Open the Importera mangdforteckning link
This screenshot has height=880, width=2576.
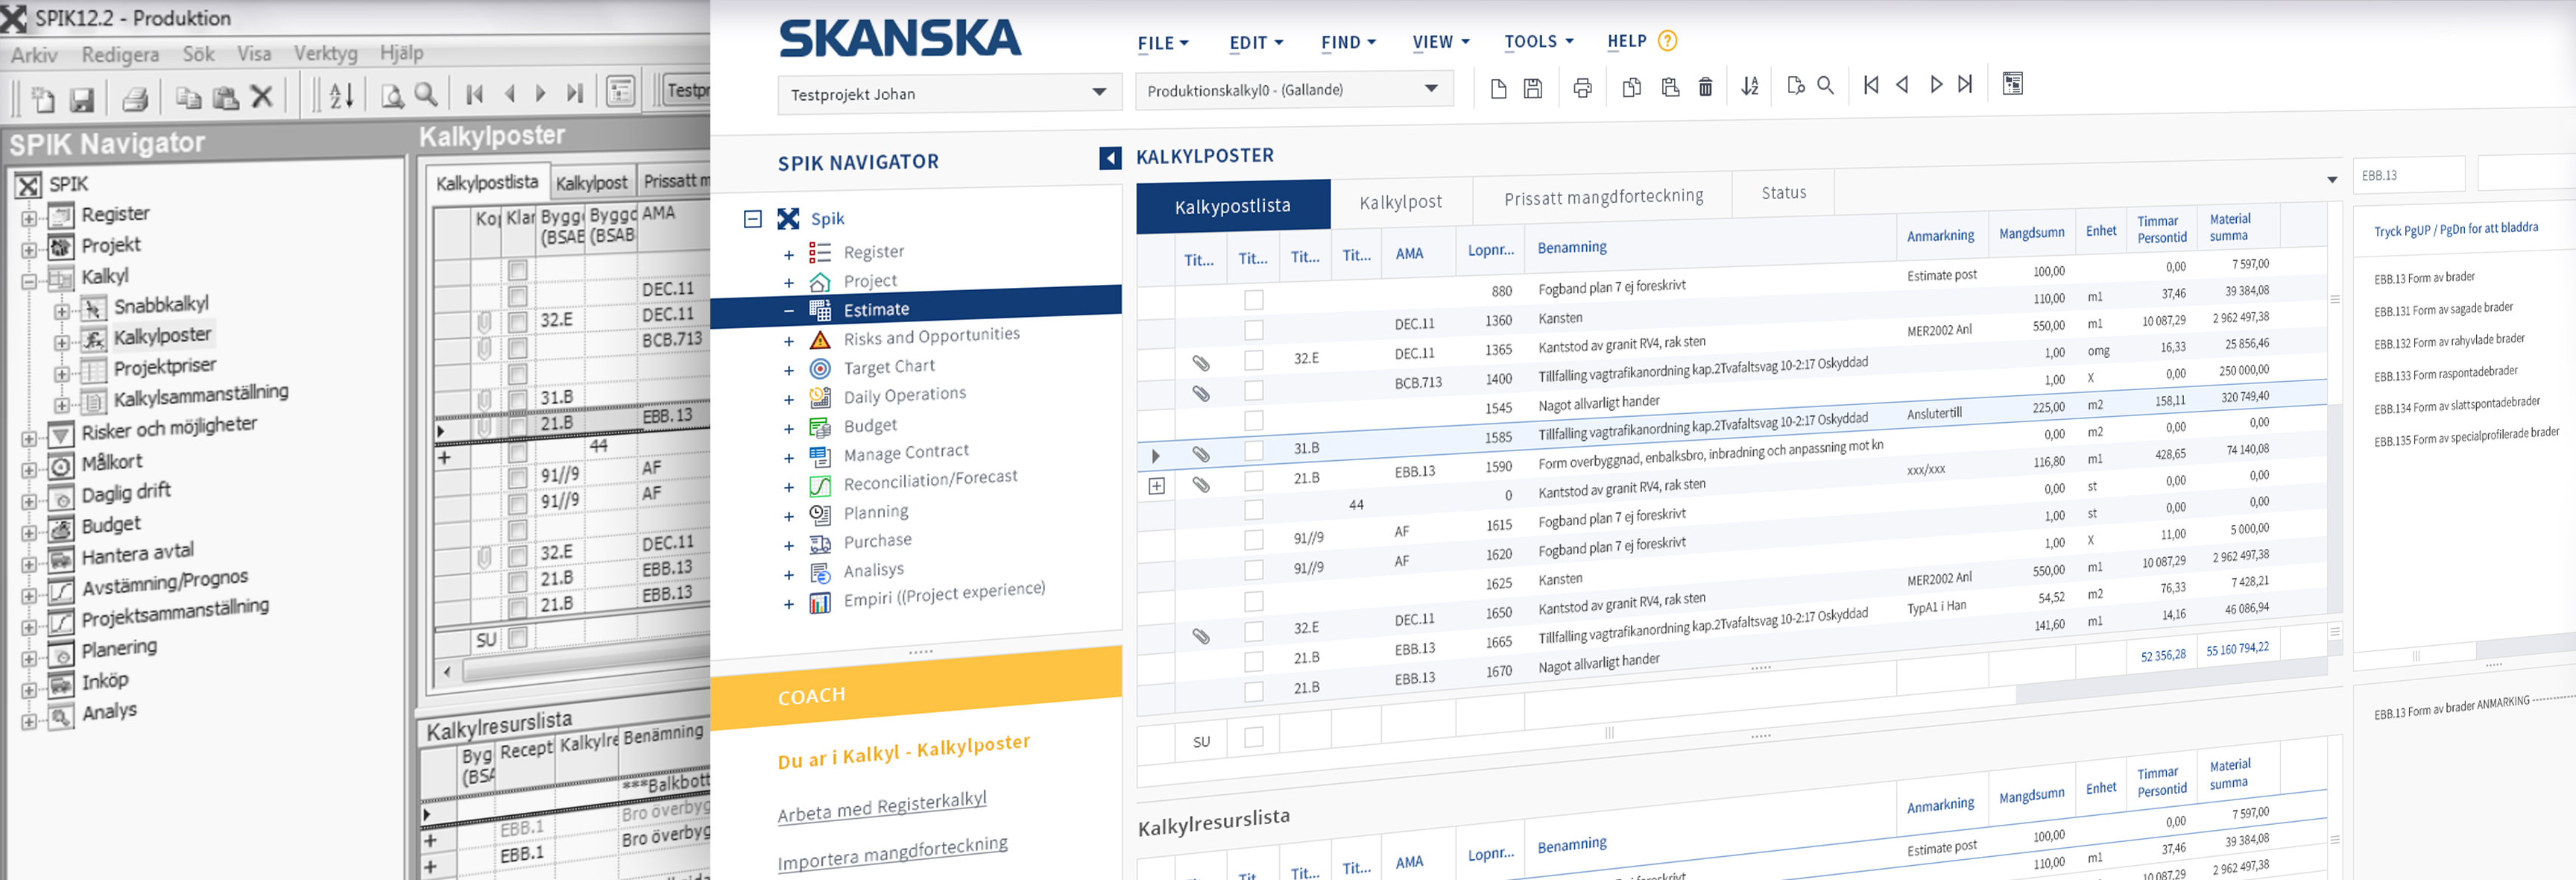892,853
